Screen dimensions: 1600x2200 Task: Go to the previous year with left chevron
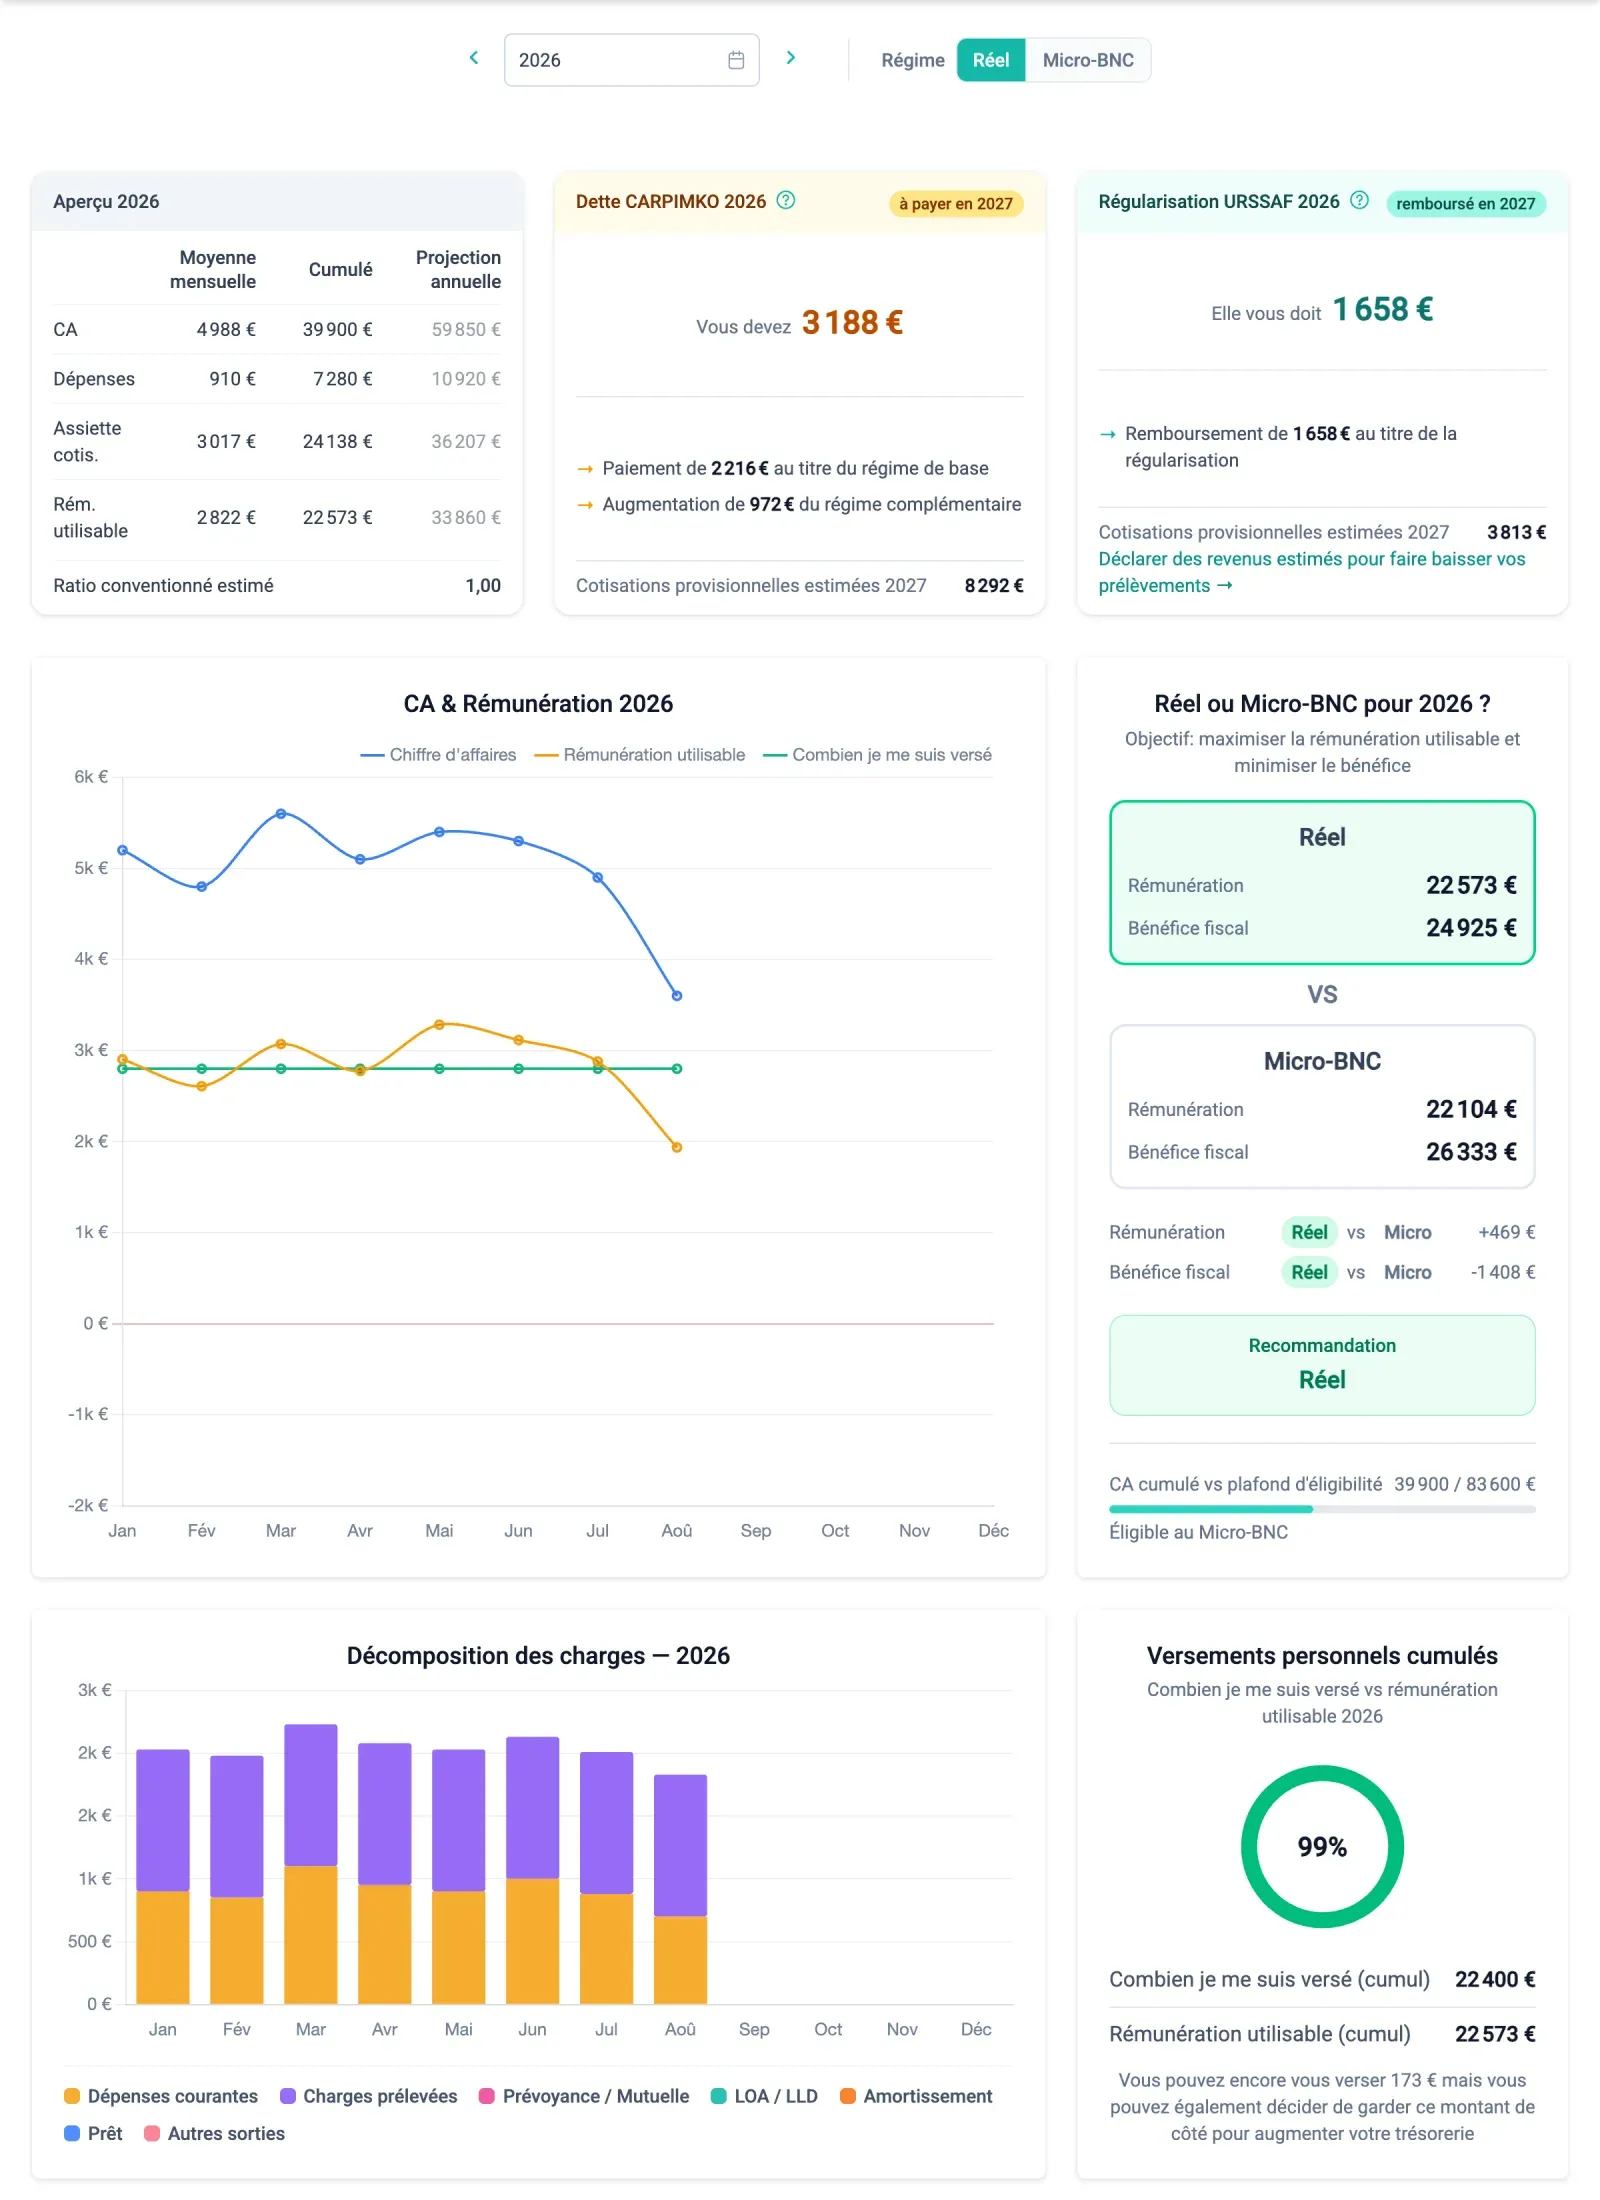(474, 58)
